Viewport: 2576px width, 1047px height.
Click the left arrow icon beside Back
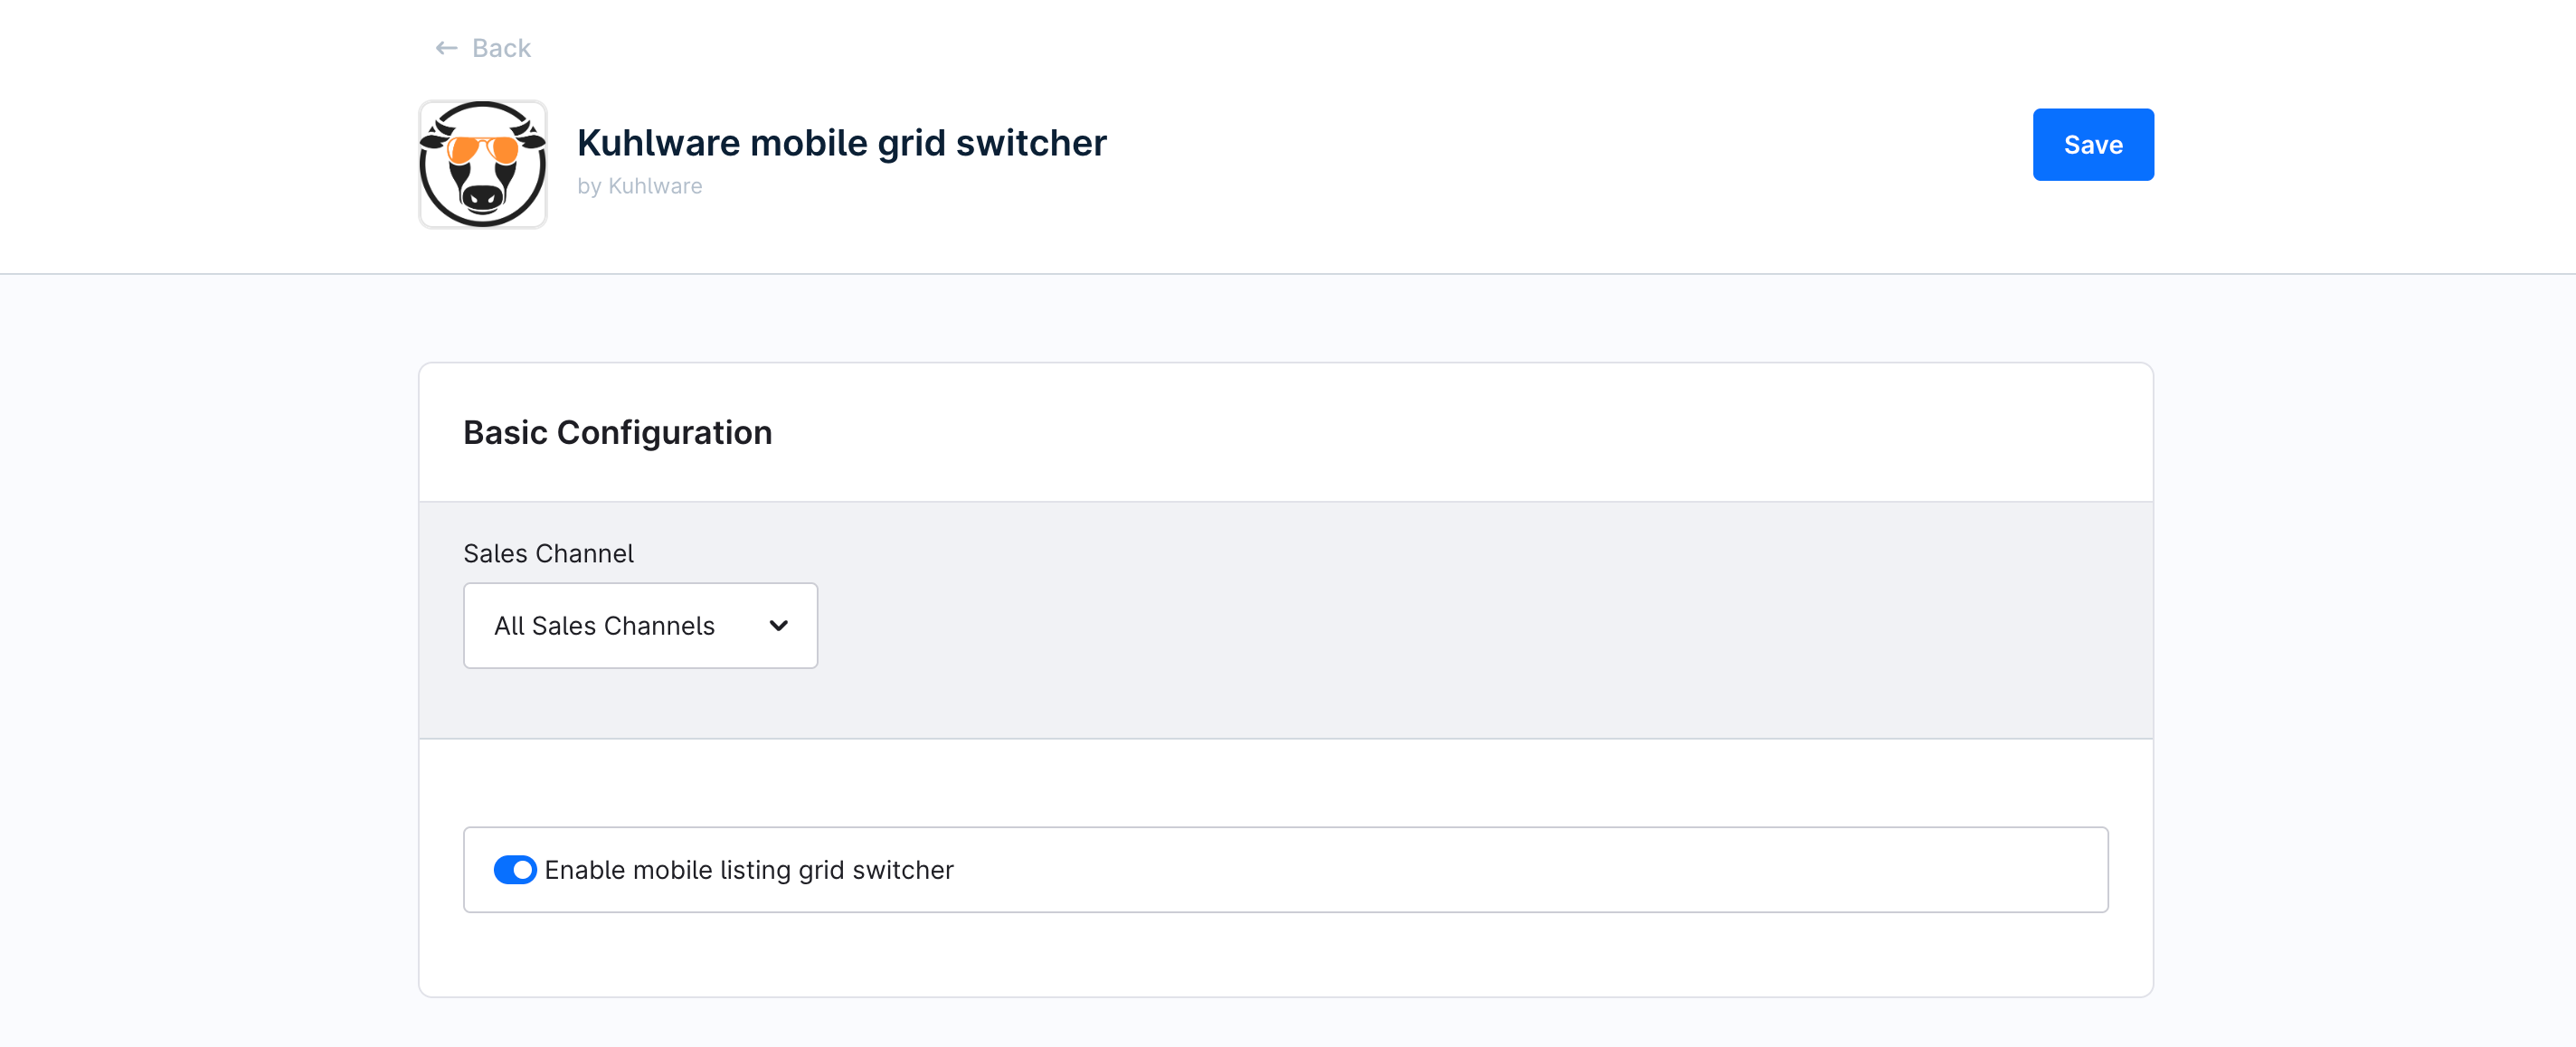pyautogui.click(x=446, y=48)
